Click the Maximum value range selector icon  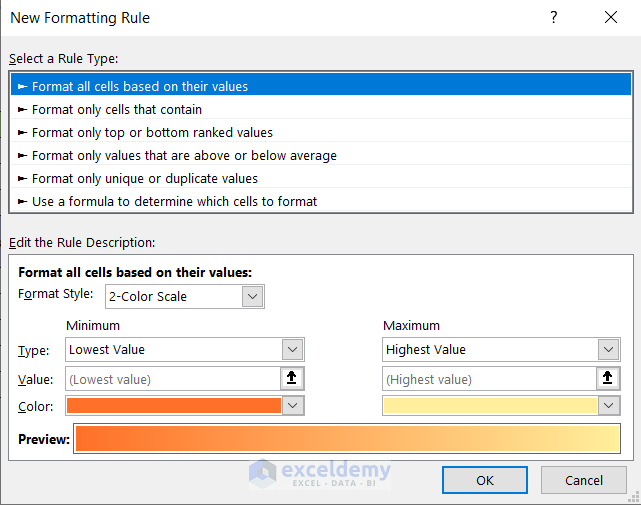coord(608,378)
